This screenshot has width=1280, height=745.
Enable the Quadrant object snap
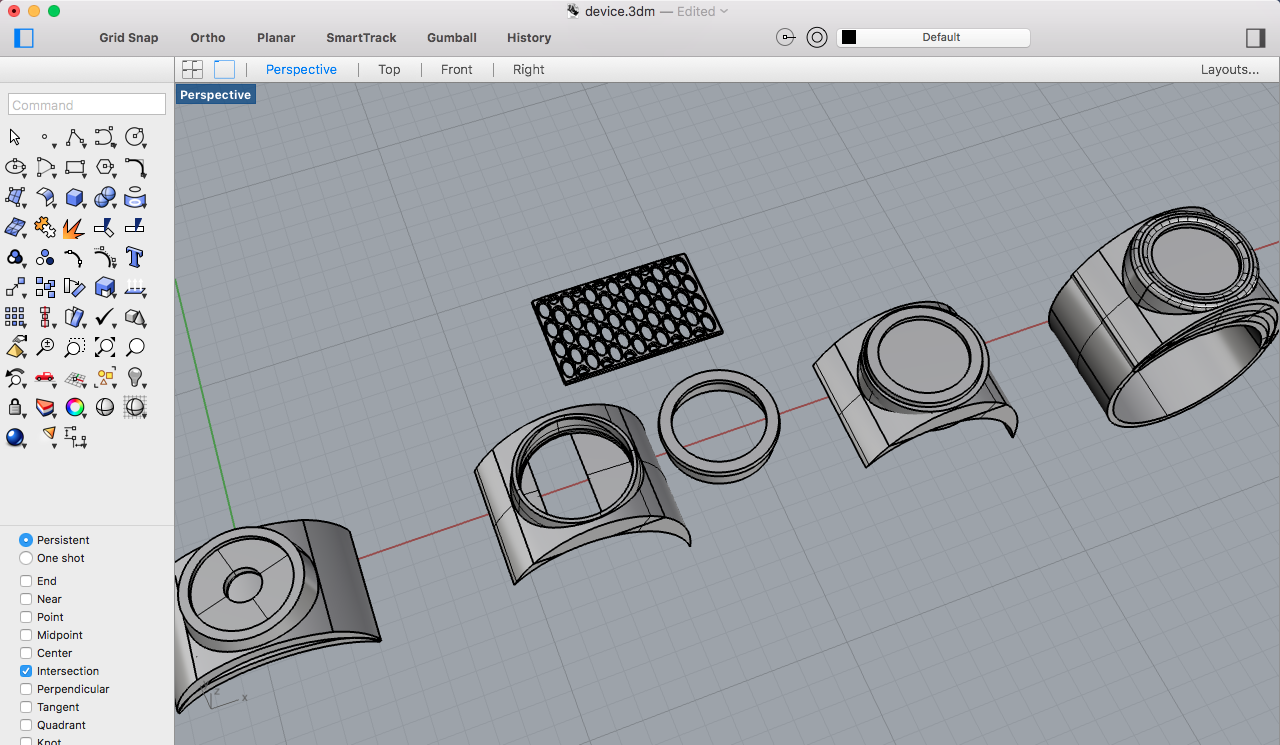pos(26,725)
